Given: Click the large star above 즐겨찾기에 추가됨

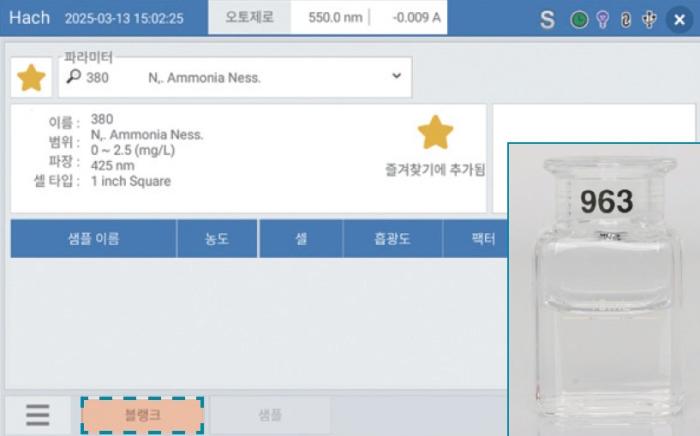Looking at the screenshot, I should [435, 133].
